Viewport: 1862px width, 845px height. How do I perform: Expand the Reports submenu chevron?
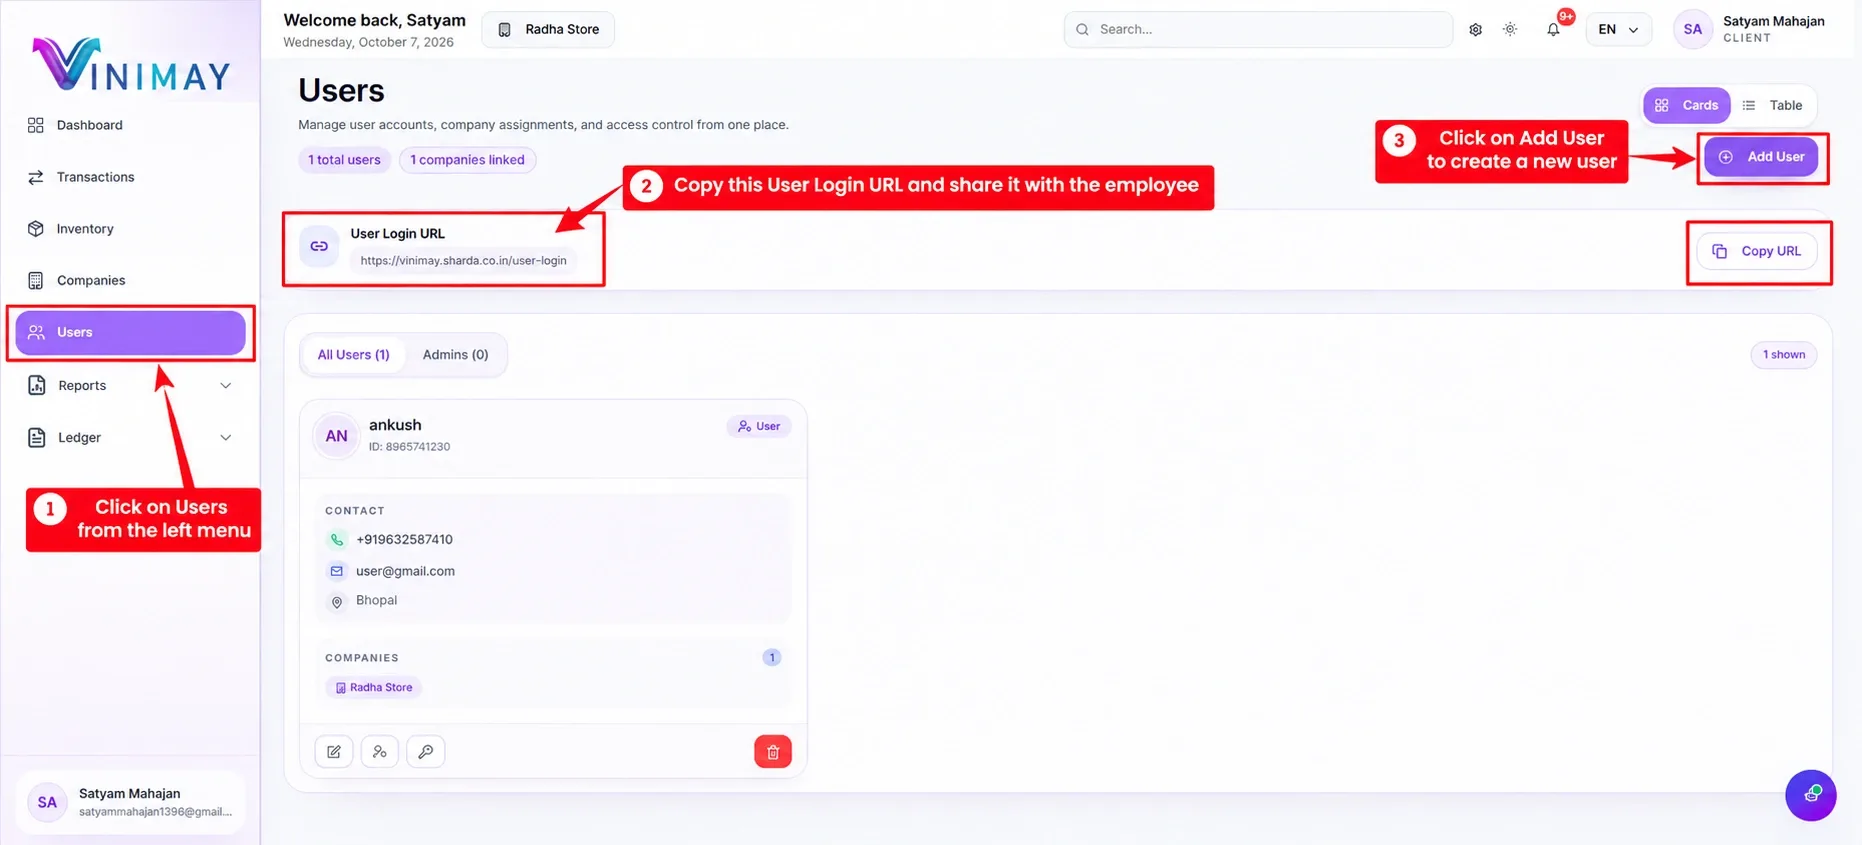point(226,386)
